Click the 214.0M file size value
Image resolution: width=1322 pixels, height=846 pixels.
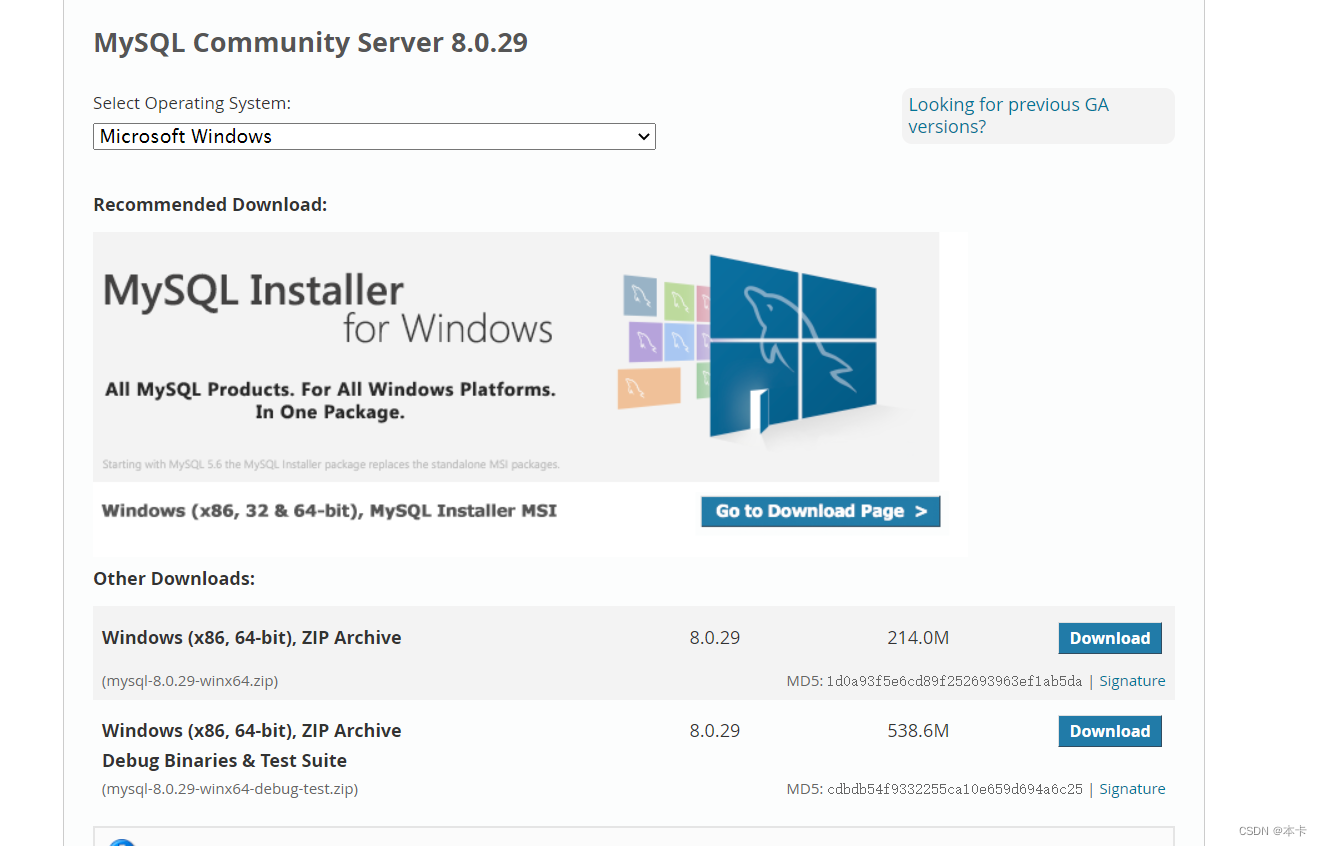click(x=918, y=638)
